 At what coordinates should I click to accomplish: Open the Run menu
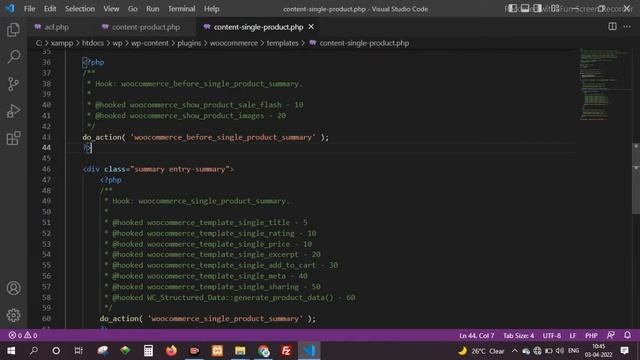pyautogui.click(x=153, y=9)
